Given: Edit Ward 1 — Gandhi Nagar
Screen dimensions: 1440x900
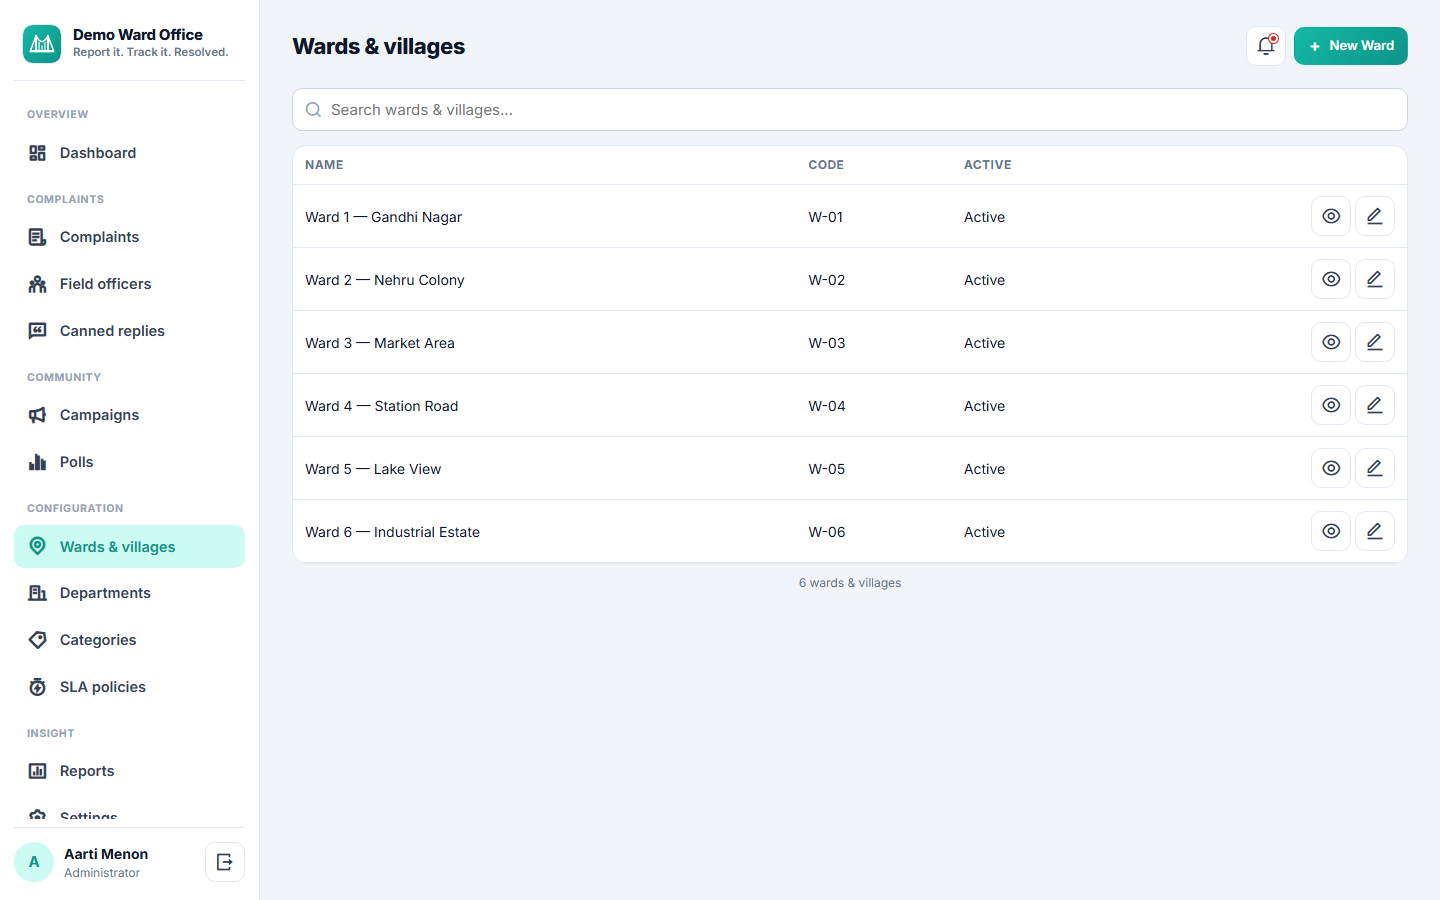Looking at the screenshot, I should click(1375, 216).
